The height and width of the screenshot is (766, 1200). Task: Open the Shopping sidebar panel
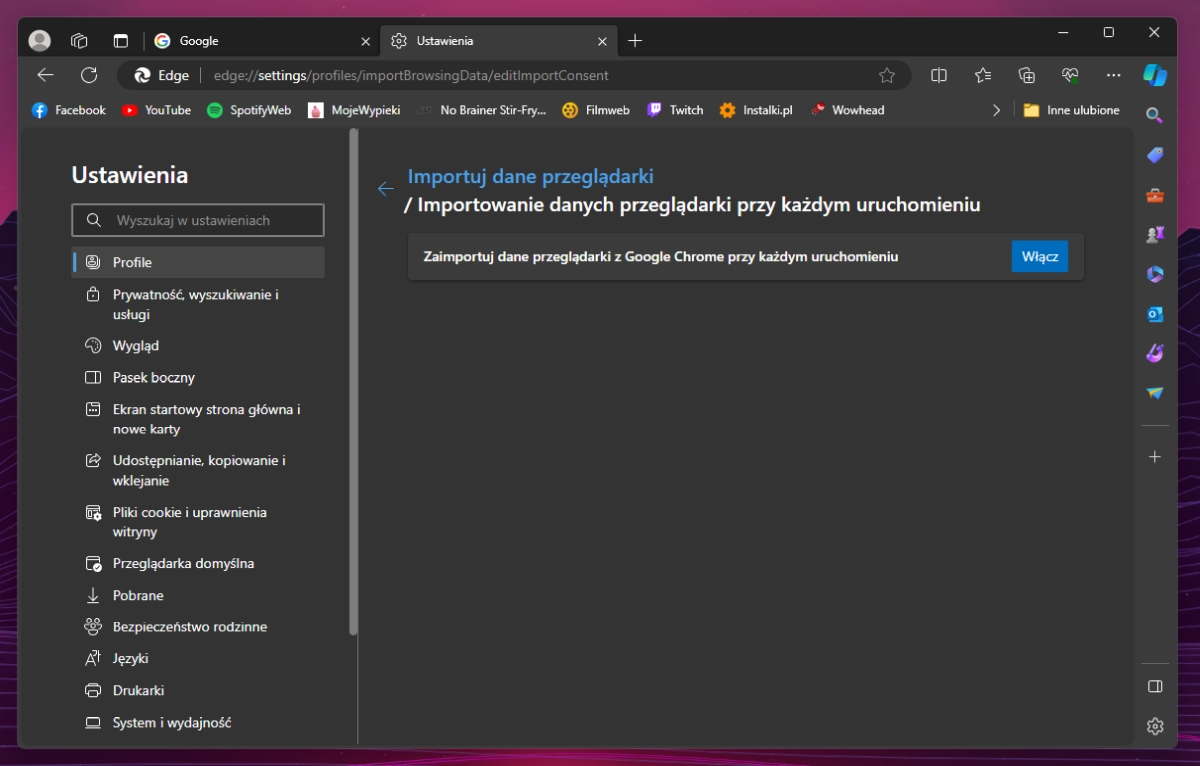pyautogui.click(x=1154, y=155)
